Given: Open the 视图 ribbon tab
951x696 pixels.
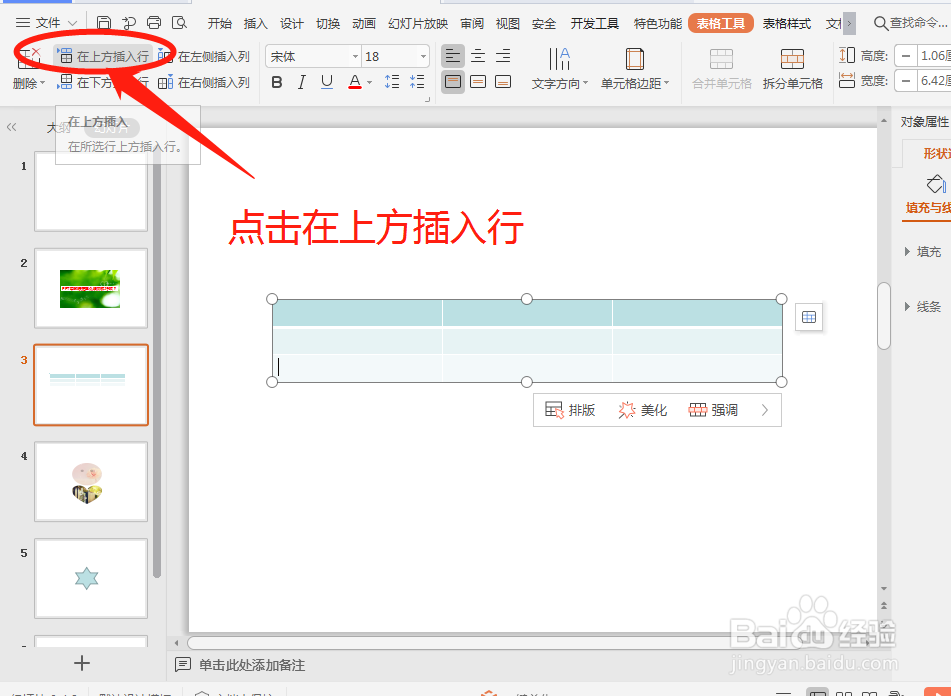Looking at the screenshot, I should (508, 24).
